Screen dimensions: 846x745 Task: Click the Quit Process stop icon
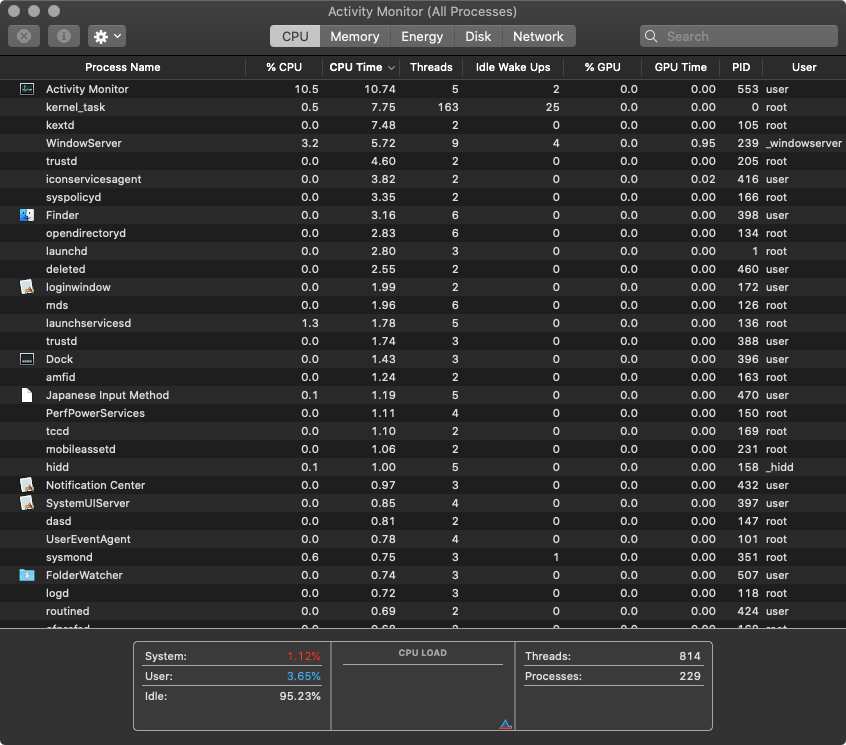(x=24, y=36)
